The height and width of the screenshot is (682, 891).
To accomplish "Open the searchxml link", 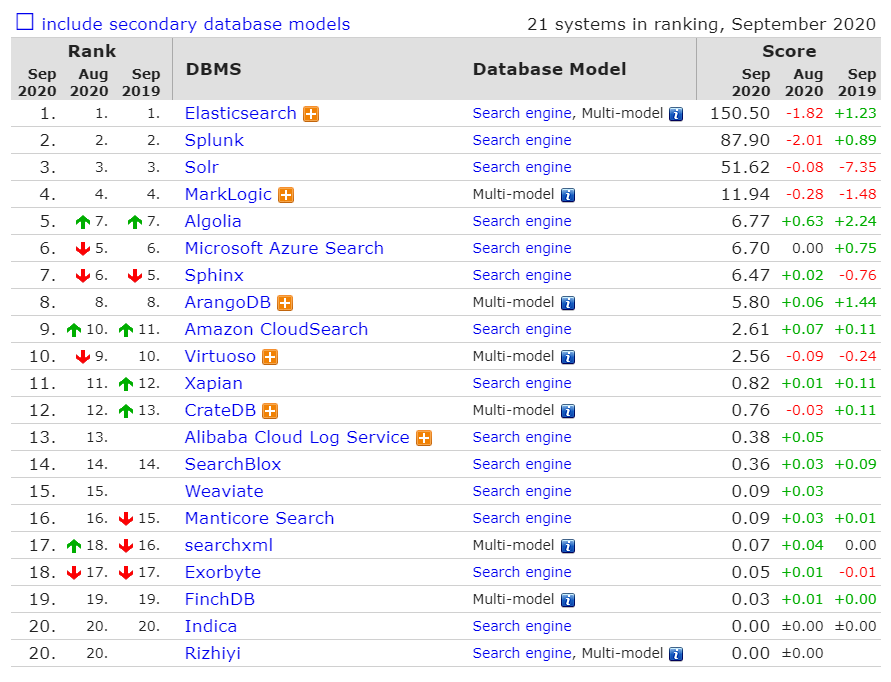I will click(229, 545).
